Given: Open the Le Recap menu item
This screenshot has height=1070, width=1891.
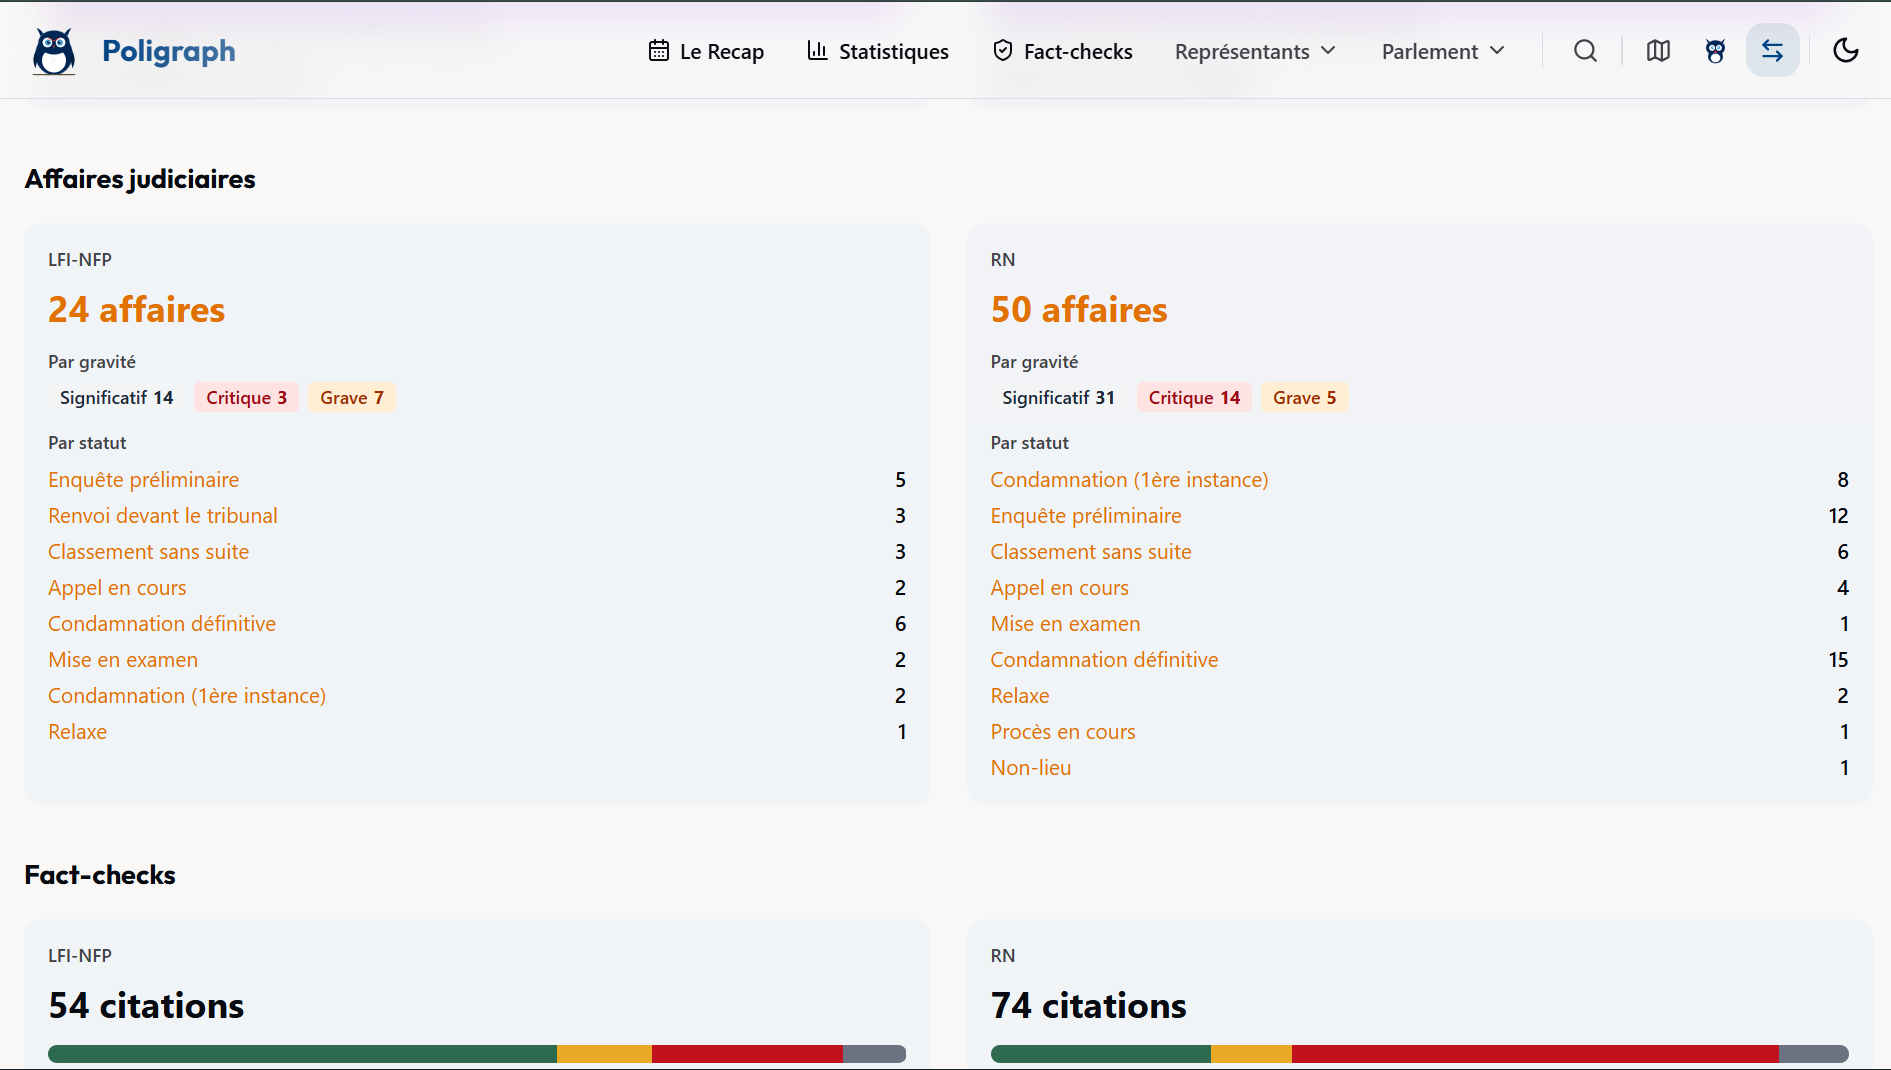Looking at the screenshot, I should pos(721,51).
